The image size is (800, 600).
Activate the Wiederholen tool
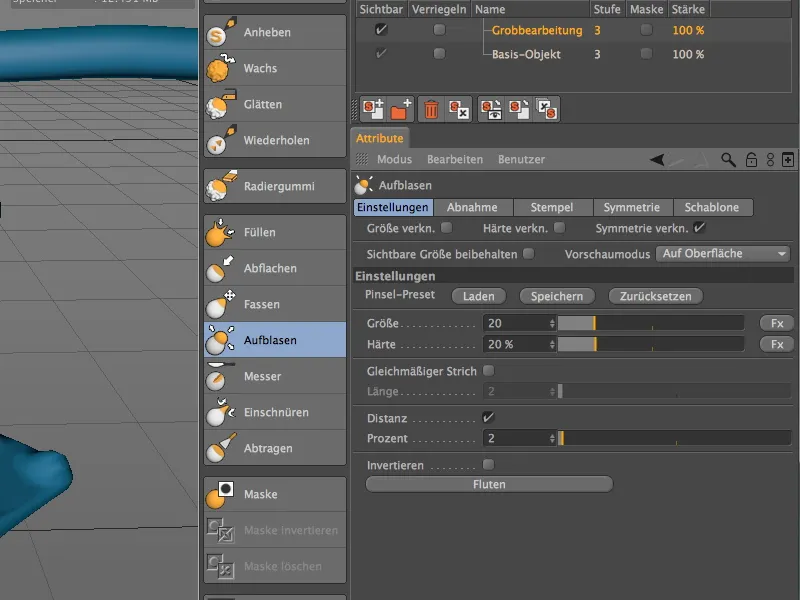click(274, 140)
